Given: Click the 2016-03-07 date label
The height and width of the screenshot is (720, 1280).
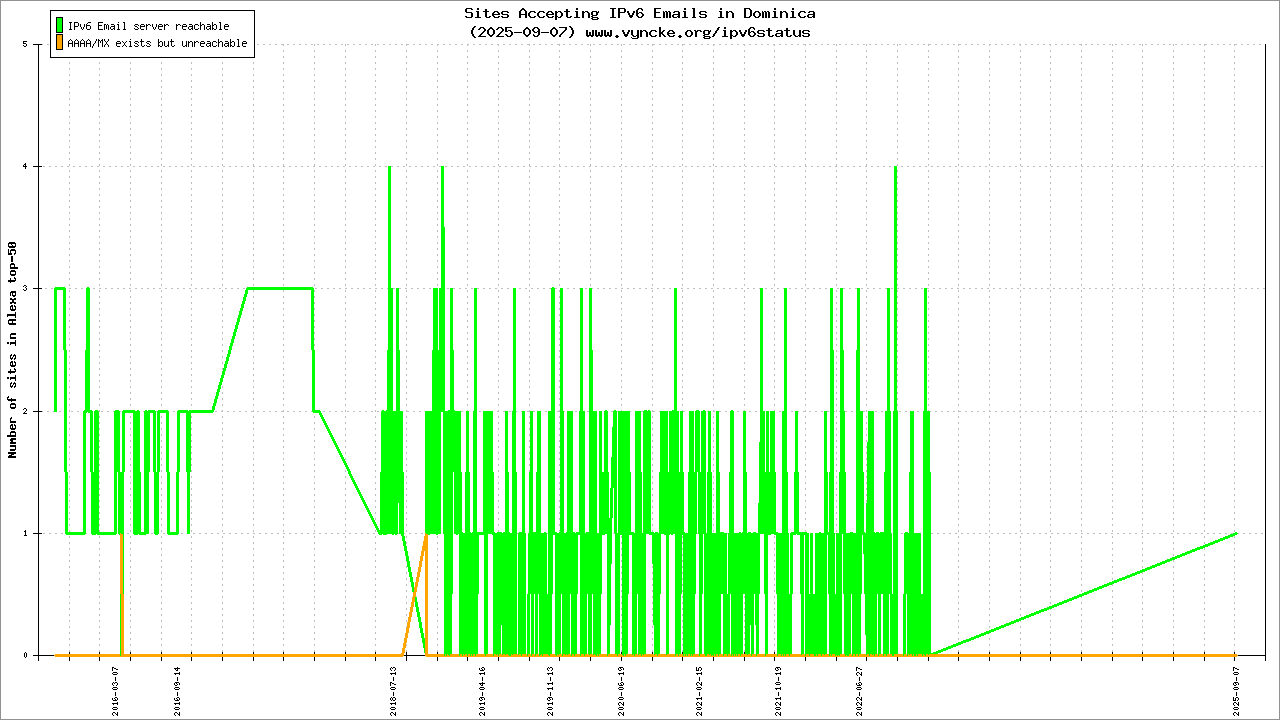Looking at the screenshot, I should (116, 691).
